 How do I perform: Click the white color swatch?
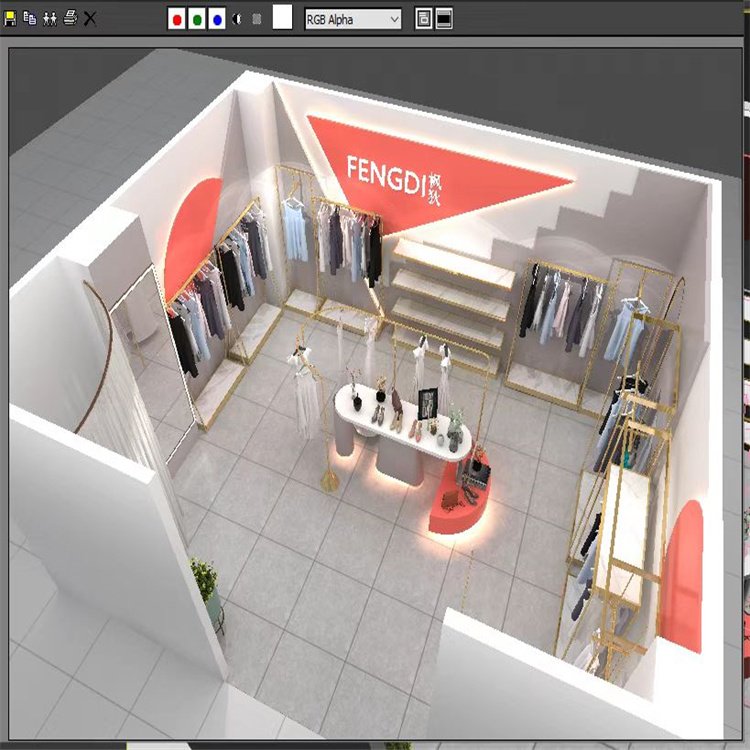click(282, 17)
